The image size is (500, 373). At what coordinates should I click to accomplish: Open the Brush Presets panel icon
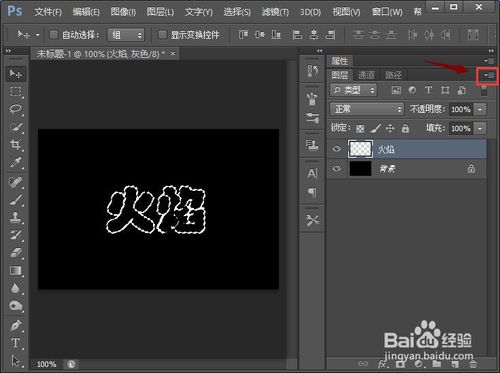click(x=312, y=99)
